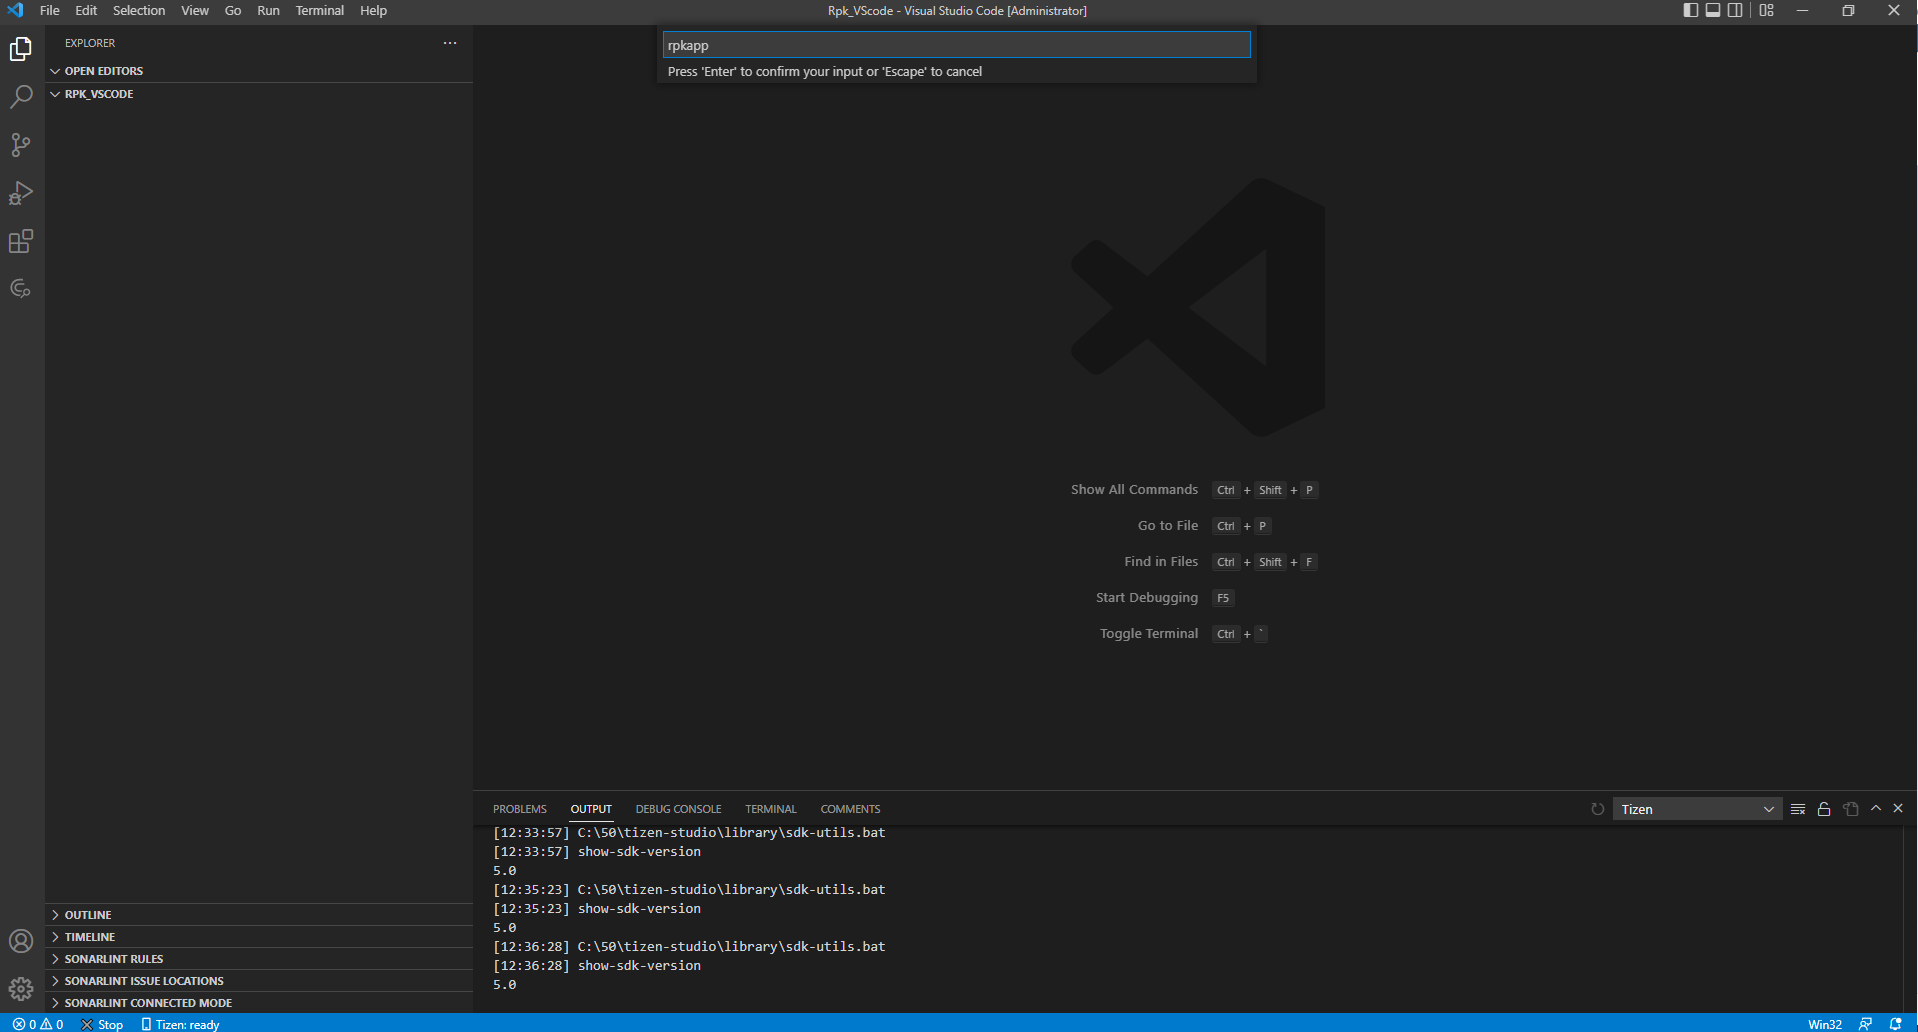This screenshot has height=1032, width=1918.
Task: Open the Manage settings gear
Action: (x=21, y=988)
